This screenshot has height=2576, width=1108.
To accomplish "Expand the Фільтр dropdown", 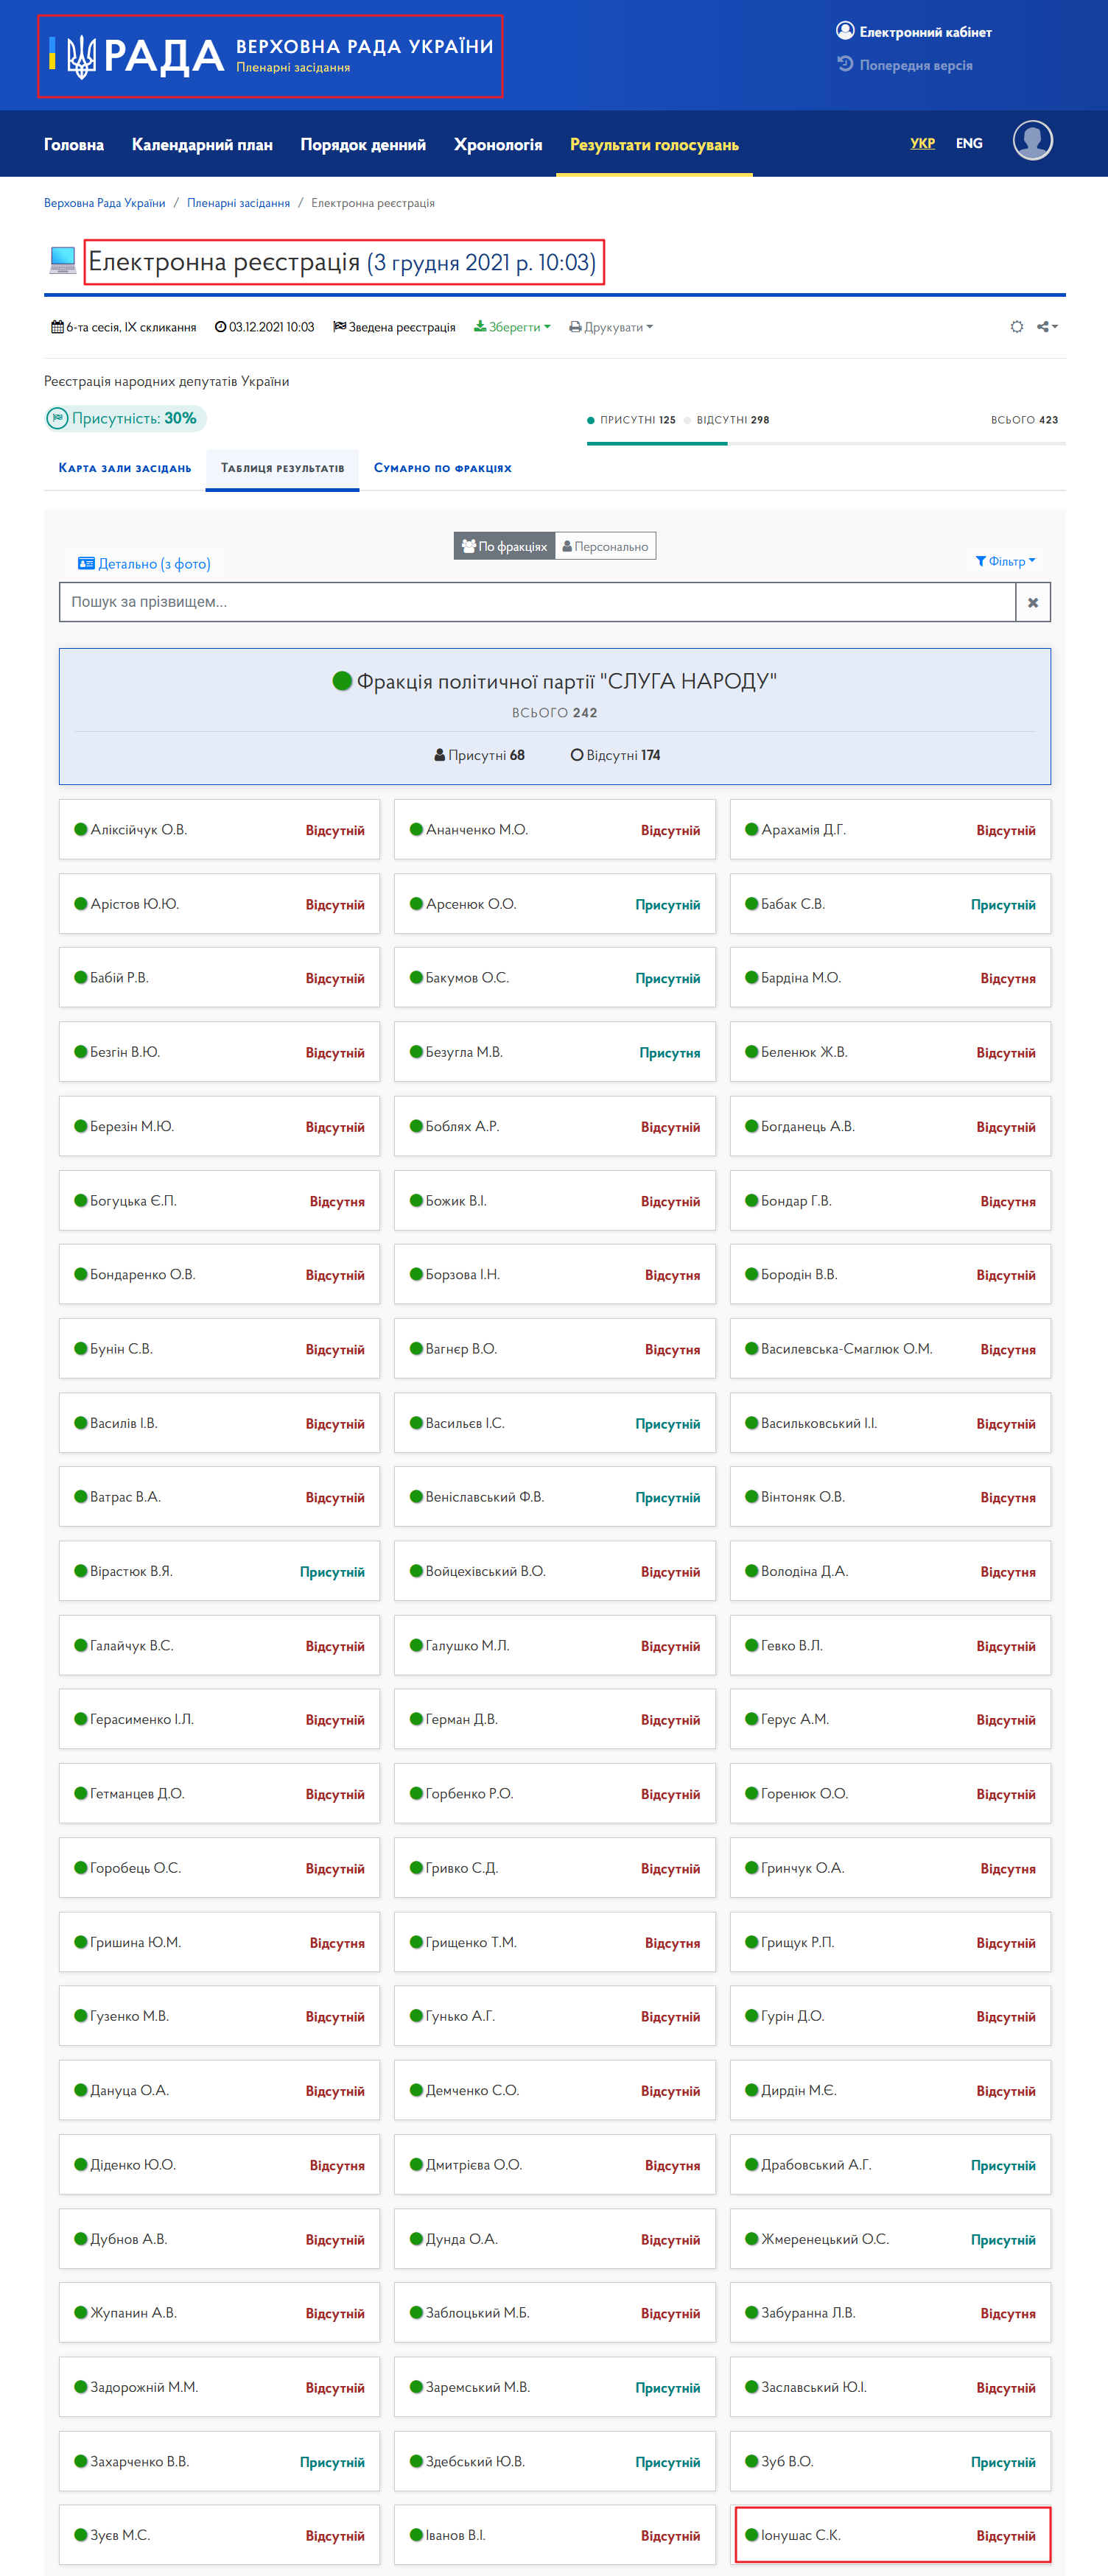I will 1005,562.
